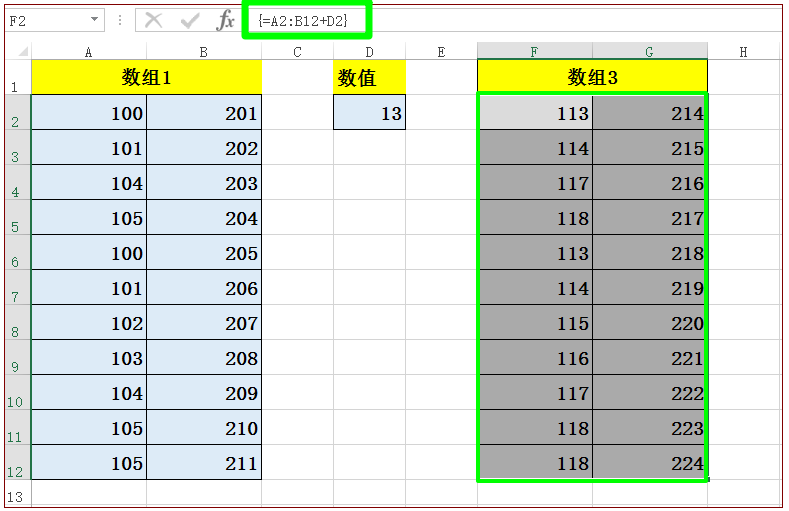The height and width of the screenshot is (511, 789).
Task: Select row 8 header
Action: 18,322
